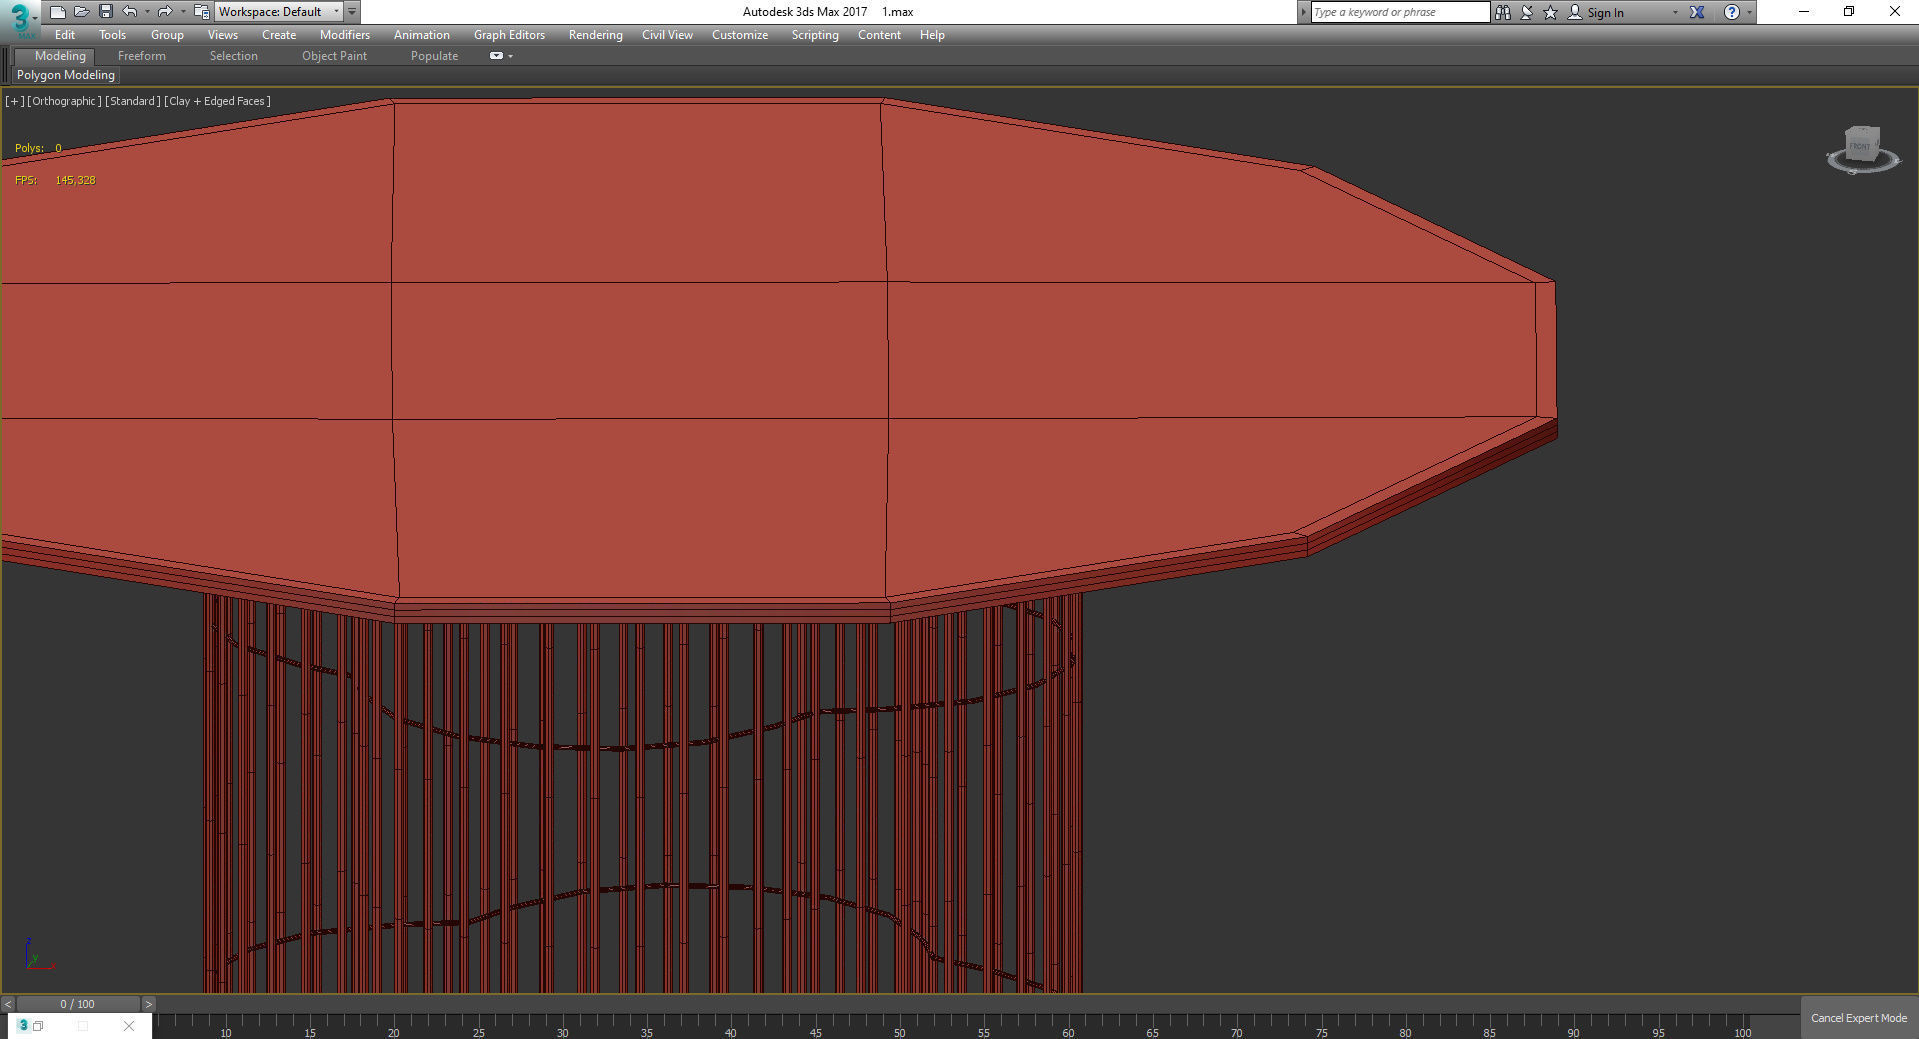Open the Tools menu
This screenshot has width=1919, height=1039.
pyautogui.click(x=112, y=35)
